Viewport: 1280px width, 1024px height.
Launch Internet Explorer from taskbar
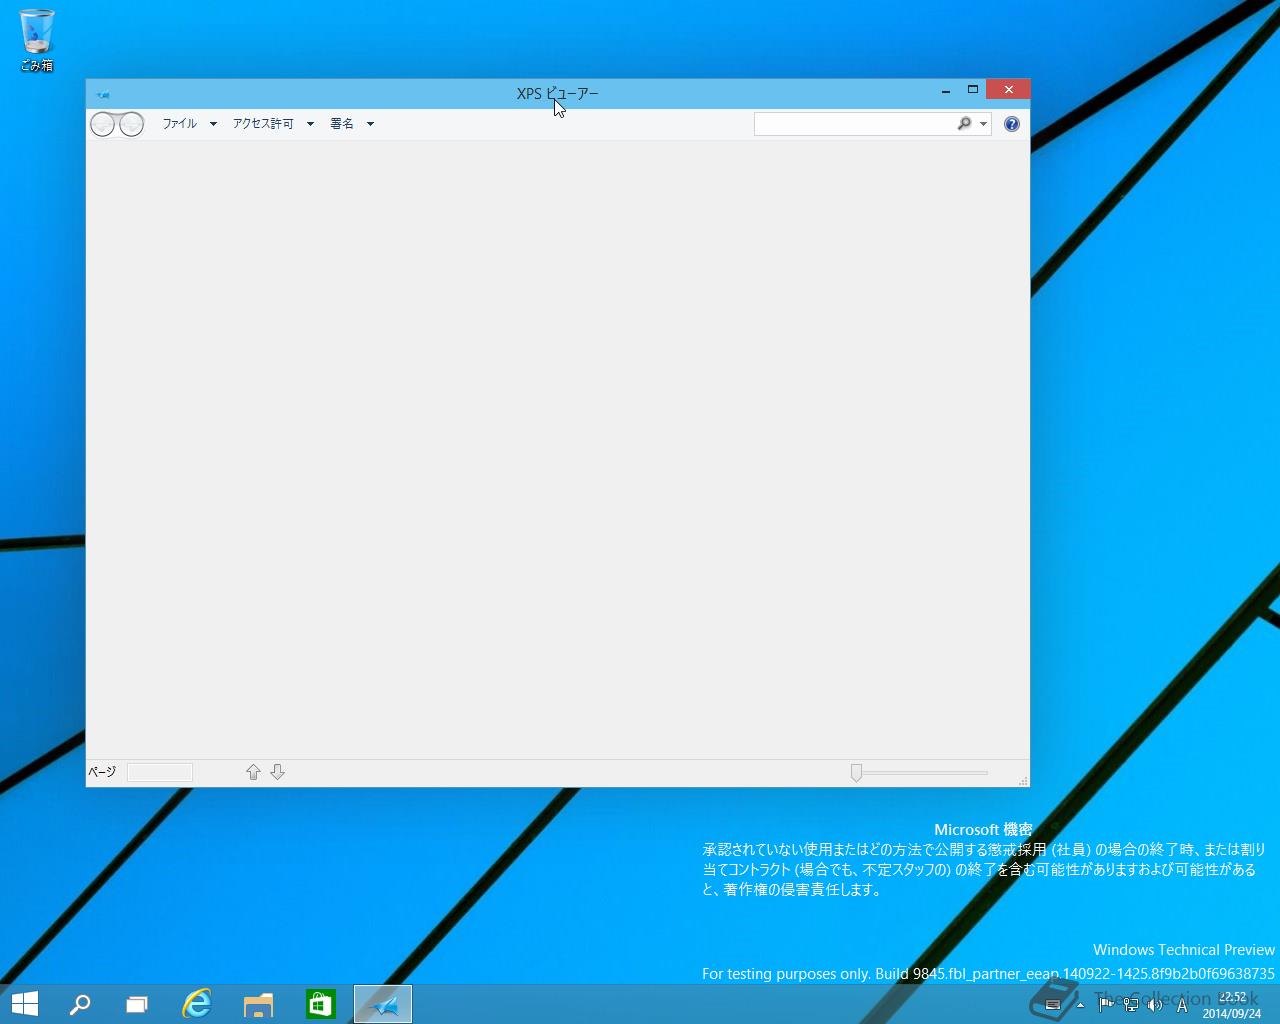click(x=197, y=1004)
